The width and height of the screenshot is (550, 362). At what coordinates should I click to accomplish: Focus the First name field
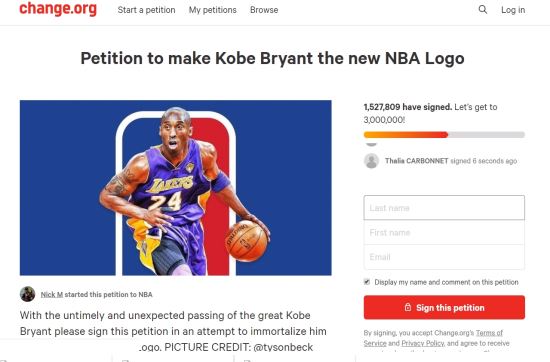(444, 232)
